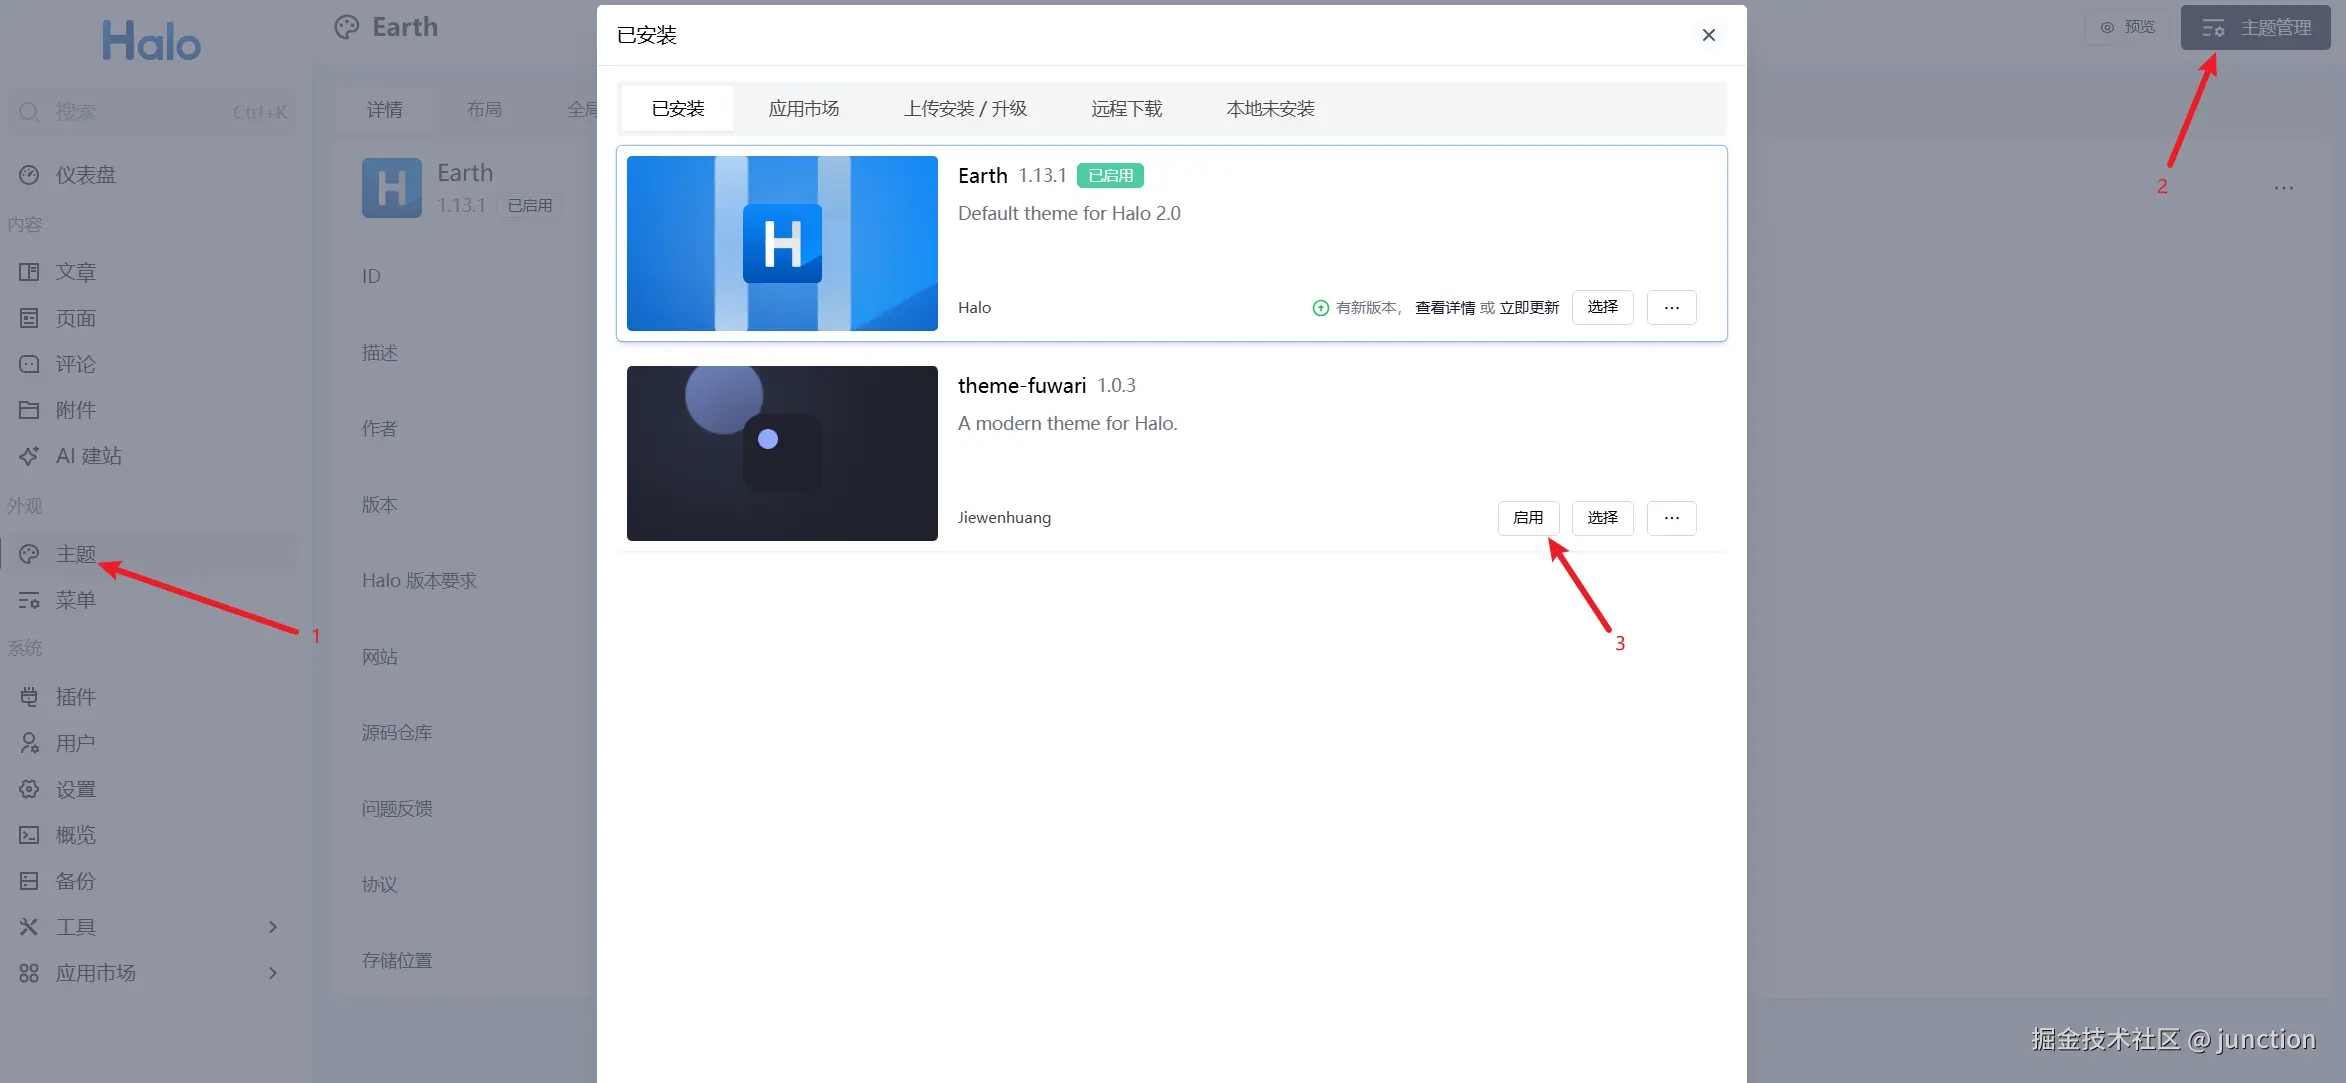2346x1083 pixels.
Task: Open 用户 via its person icon
Action: (29, 743)
